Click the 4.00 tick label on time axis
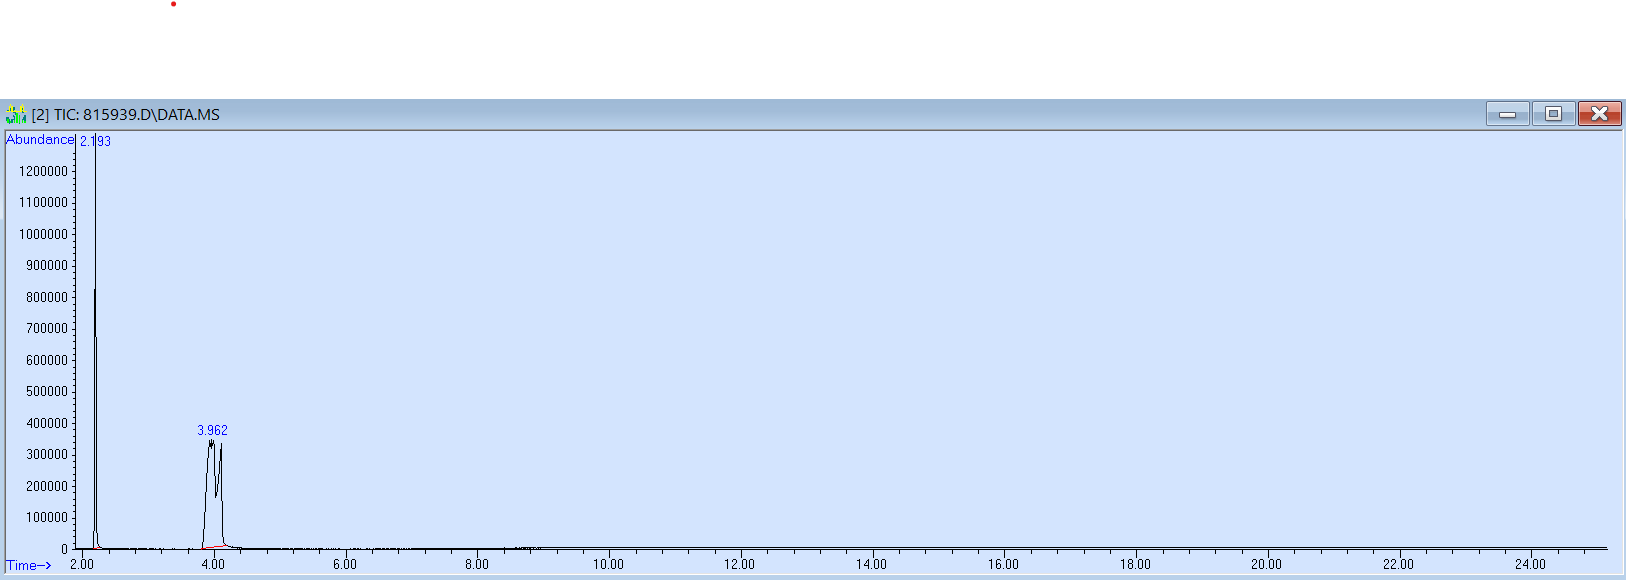This screenshot has height=580, width=1626. (x=213, y=564)
